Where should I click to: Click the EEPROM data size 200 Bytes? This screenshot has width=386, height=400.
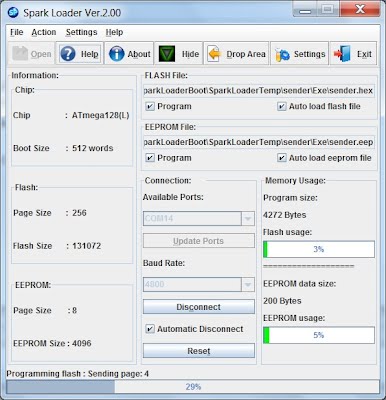[x=282, y=301]
